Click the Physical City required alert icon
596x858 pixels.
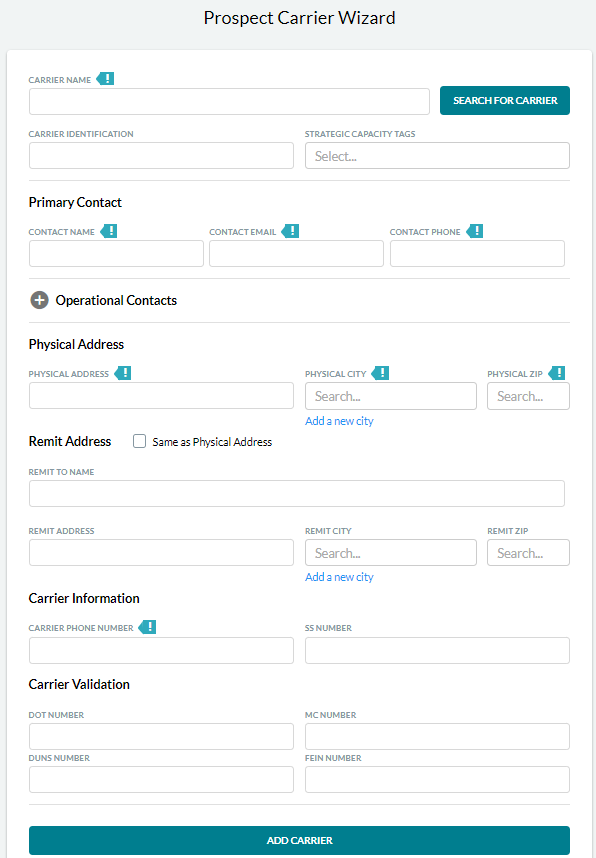click(380, 373)
